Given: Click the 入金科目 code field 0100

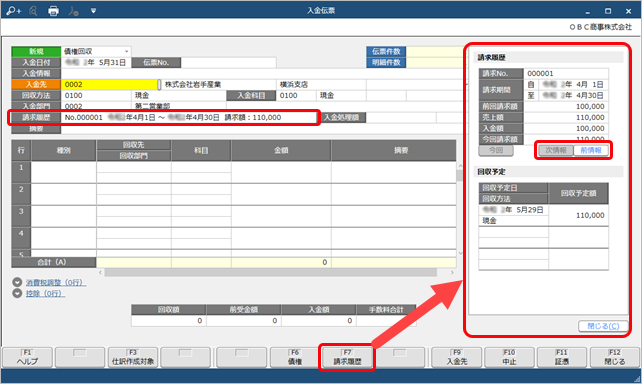Looking at the screenshot, I should pos(296,95).
